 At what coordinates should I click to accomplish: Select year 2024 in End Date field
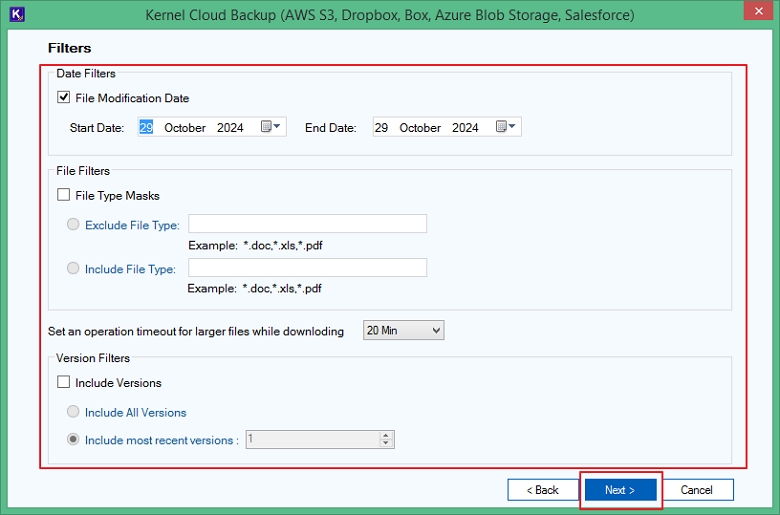click(465, 128)
